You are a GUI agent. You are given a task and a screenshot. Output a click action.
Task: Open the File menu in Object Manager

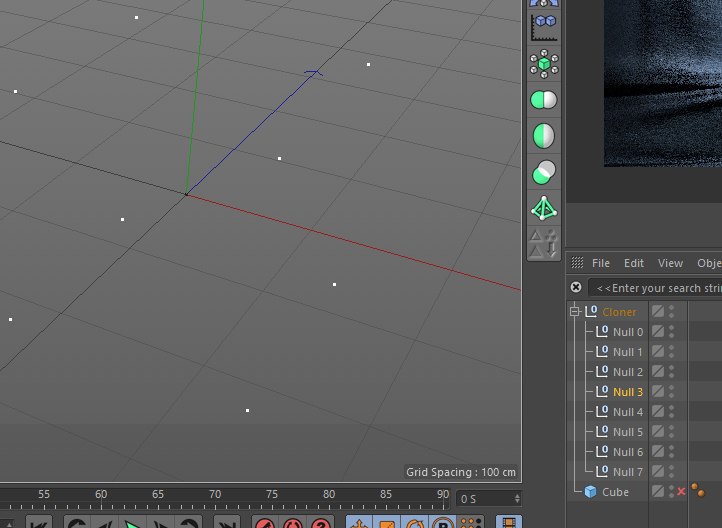[x=600, y=263]
